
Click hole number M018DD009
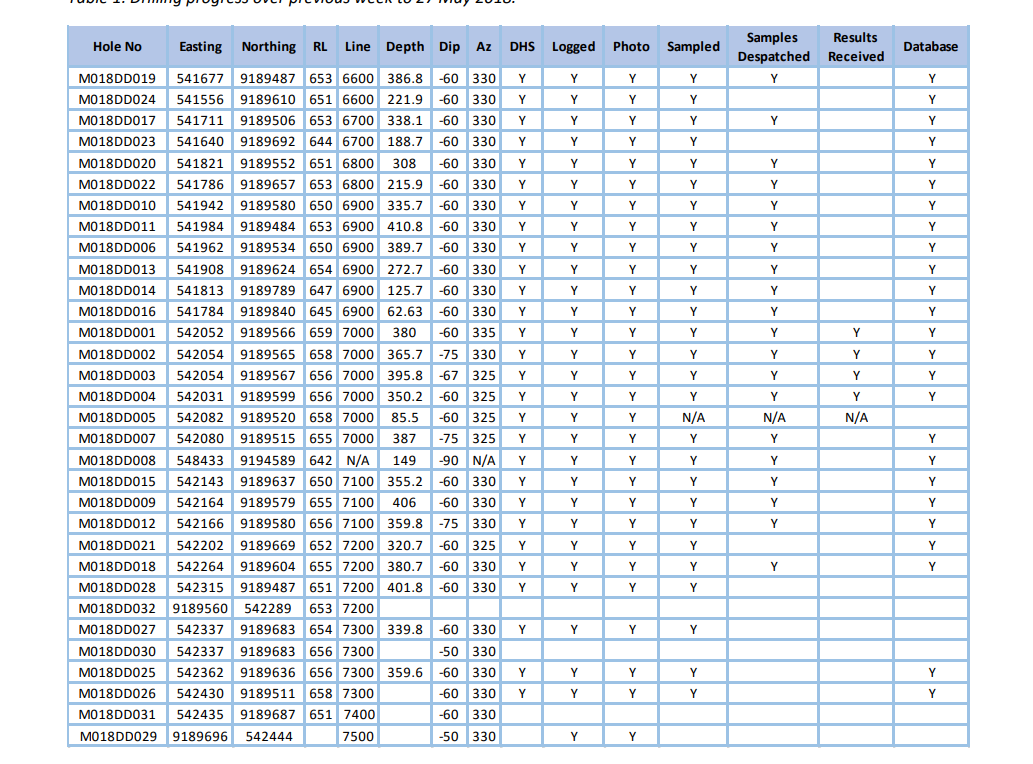117,503
